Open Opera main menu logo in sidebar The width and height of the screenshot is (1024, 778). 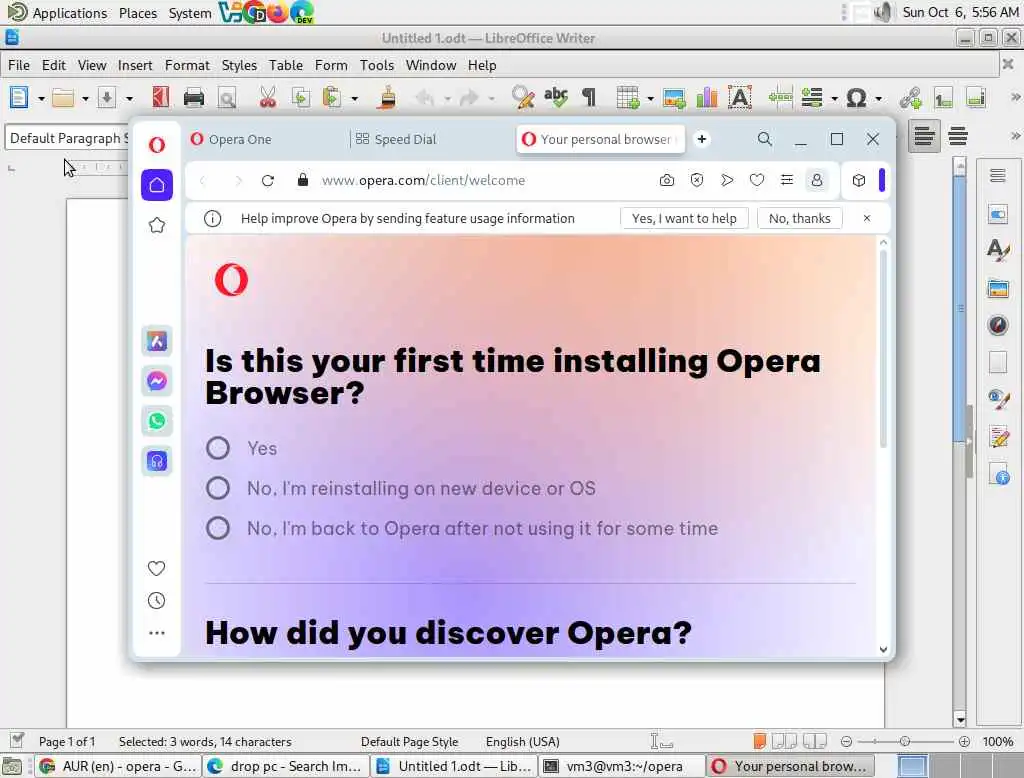coord(157,144)
